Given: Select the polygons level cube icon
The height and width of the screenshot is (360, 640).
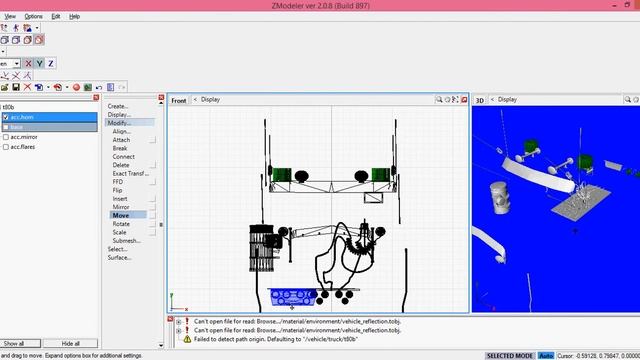Looking at the screenshot, I should click(27, 40).
